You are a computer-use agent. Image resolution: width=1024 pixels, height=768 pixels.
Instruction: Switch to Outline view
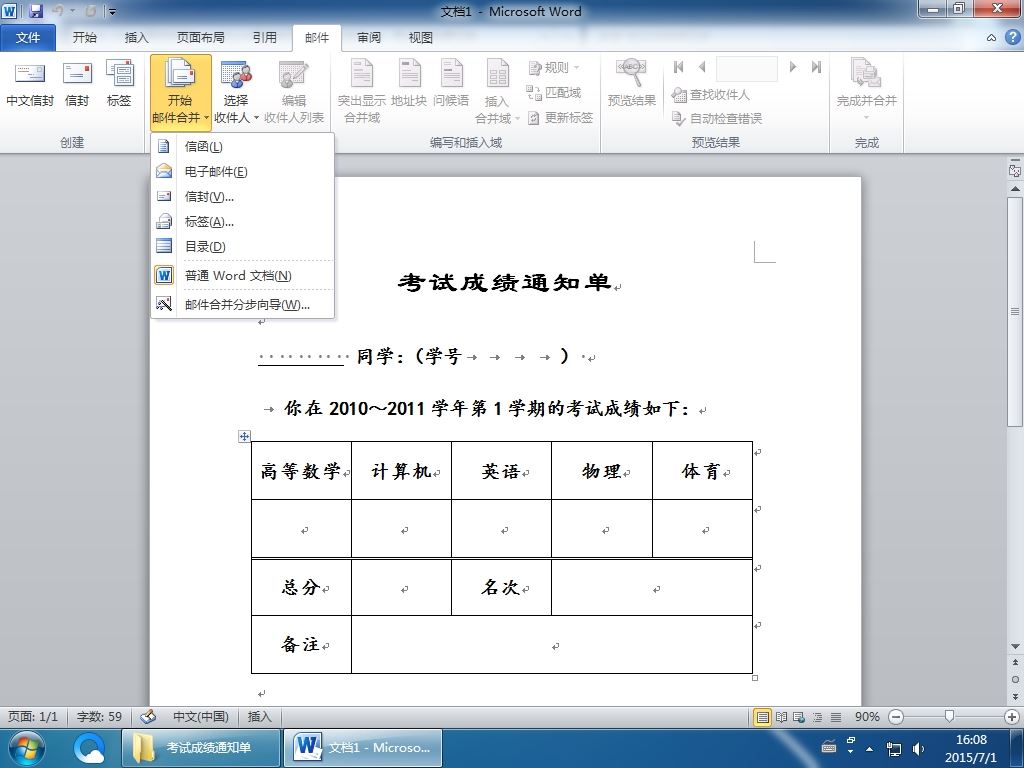coord(817,717)
